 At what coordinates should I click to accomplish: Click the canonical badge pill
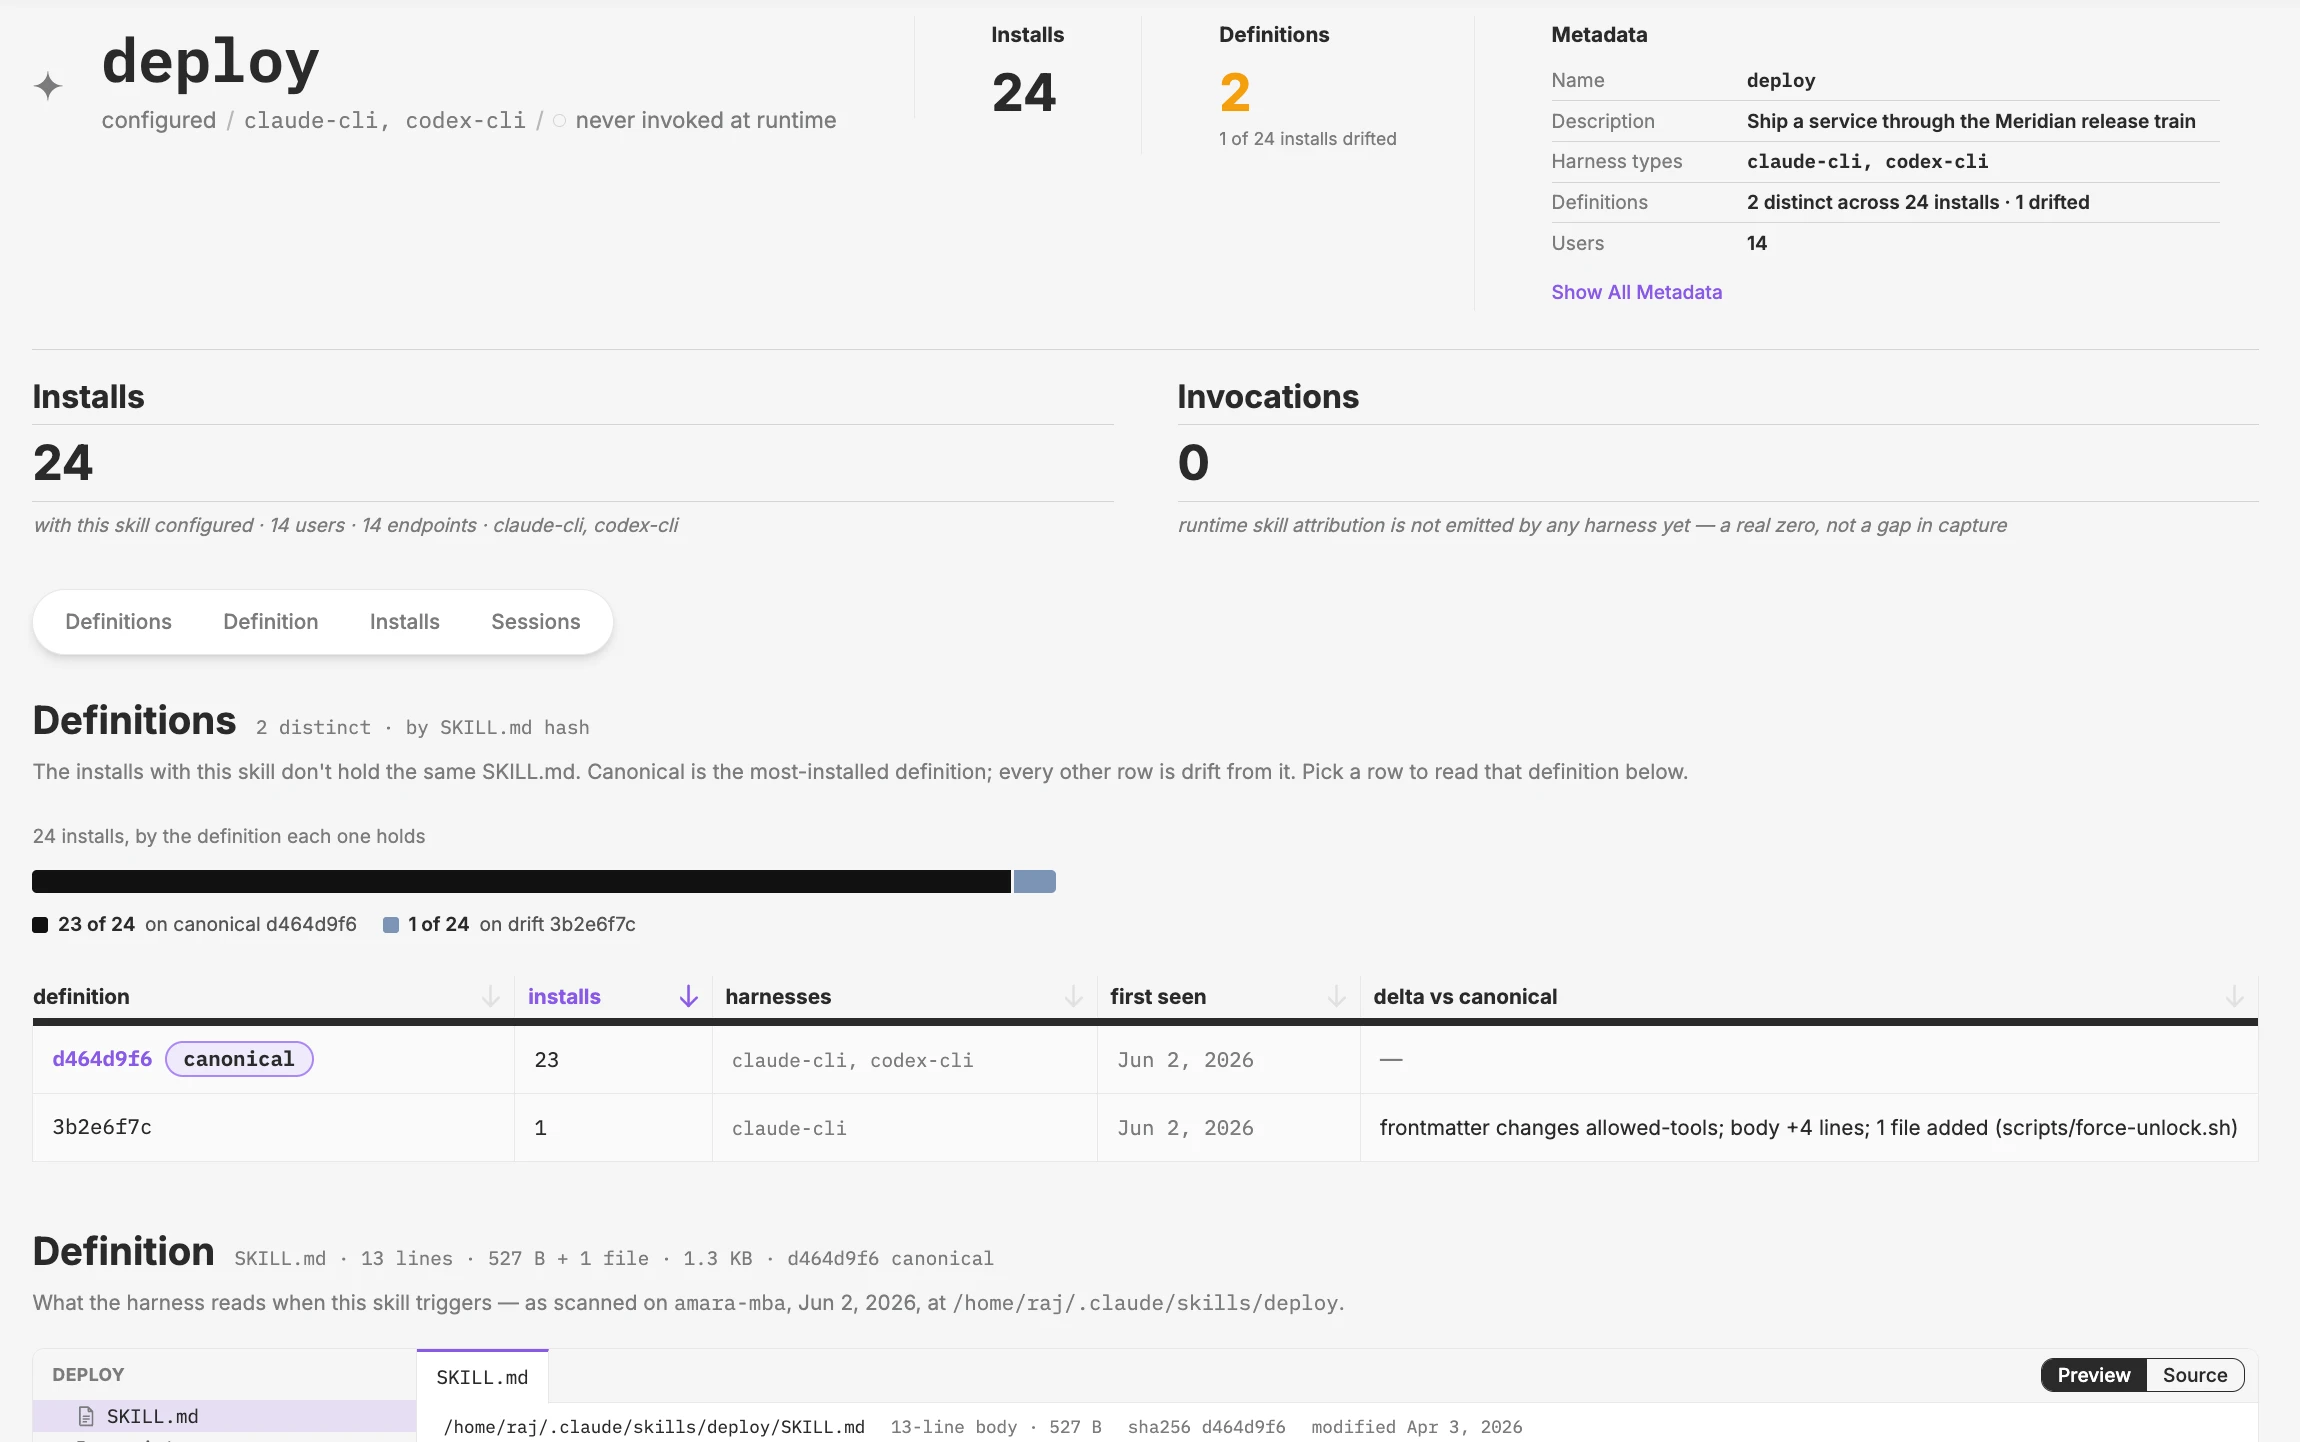[x=239, y=1059]
